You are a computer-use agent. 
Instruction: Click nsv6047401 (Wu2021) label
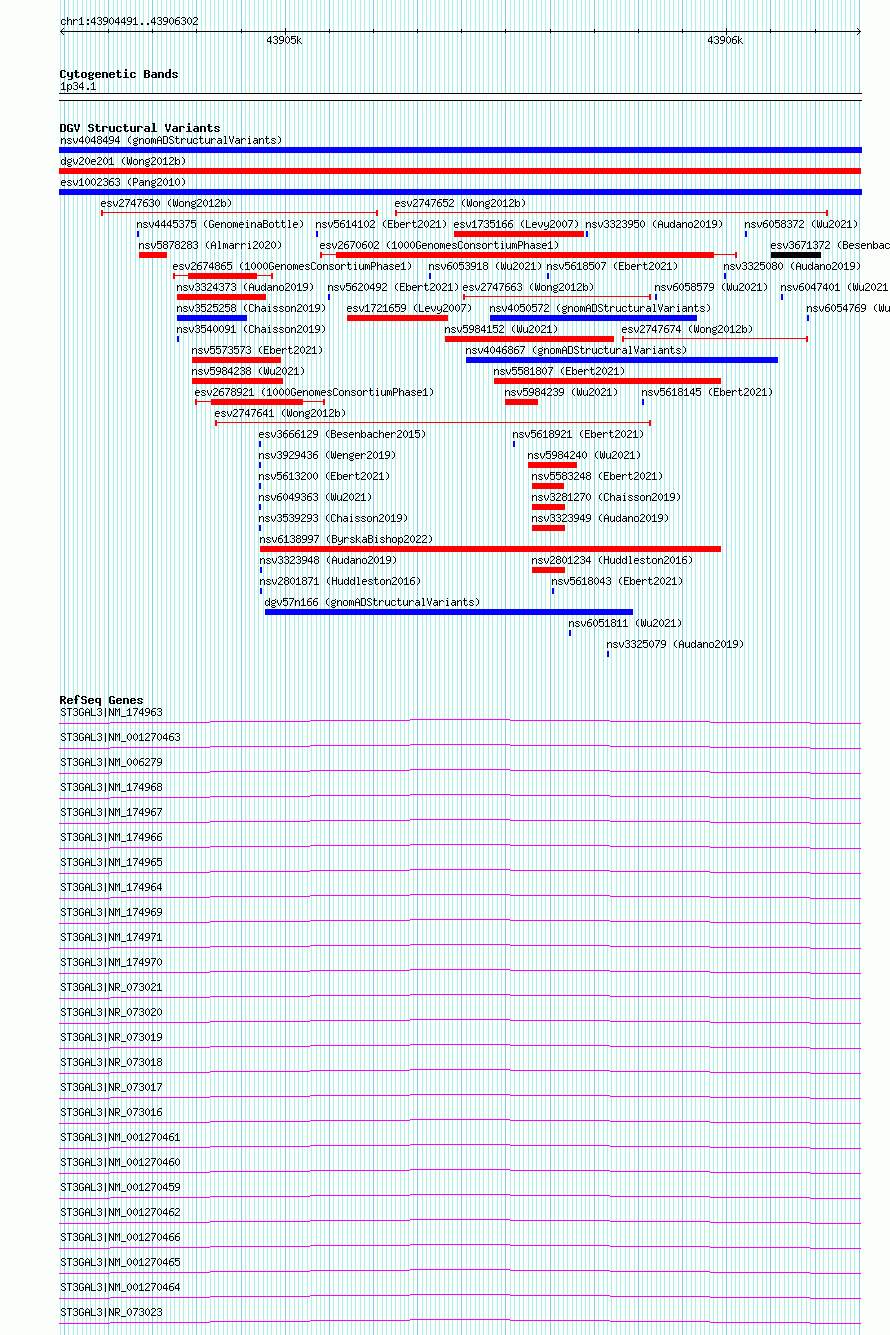(x=835, y=287)
